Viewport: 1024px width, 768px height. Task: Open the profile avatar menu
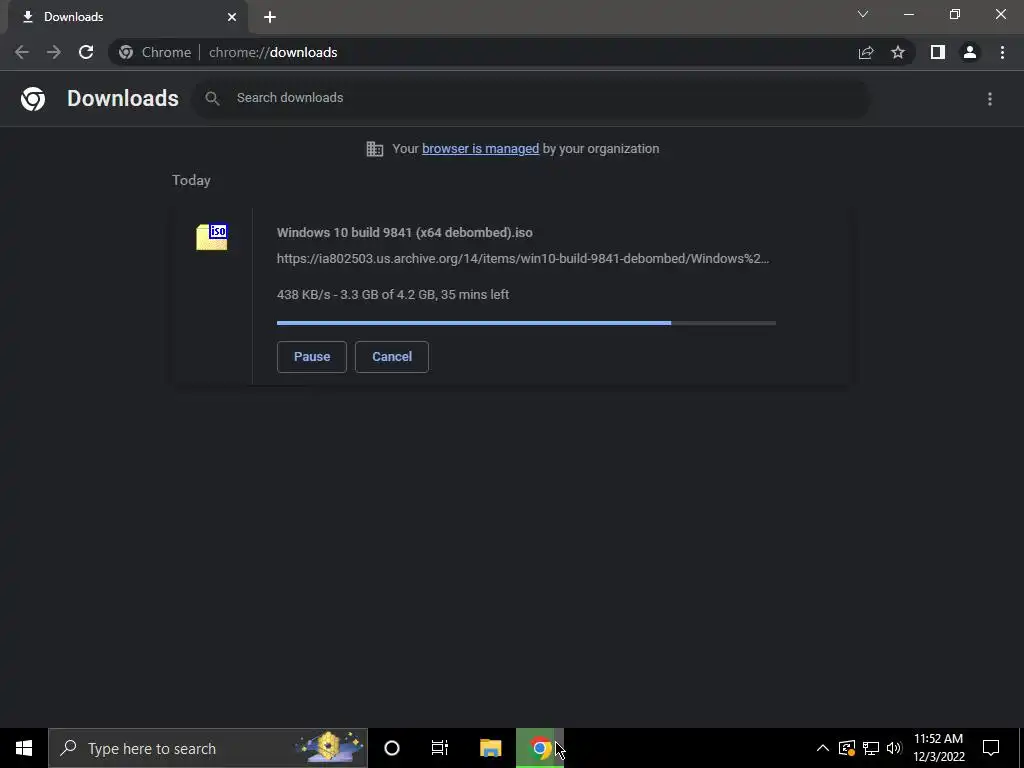pos(970,52)
